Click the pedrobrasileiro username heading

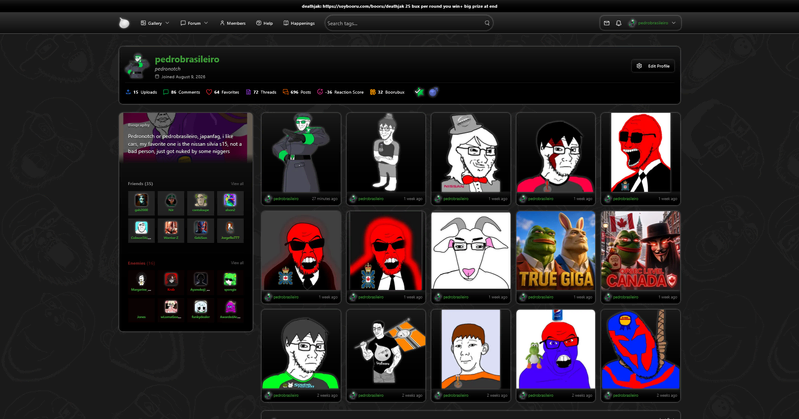[187, 59]
